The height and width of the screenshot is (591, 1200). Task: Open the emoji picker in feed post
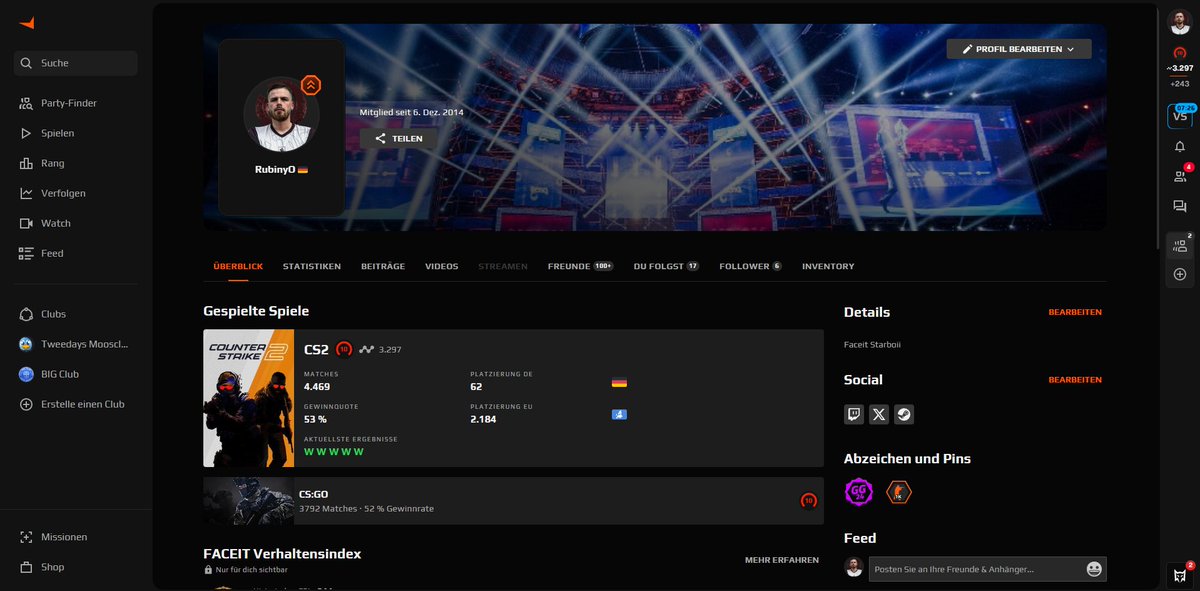tap(1094, 569)
